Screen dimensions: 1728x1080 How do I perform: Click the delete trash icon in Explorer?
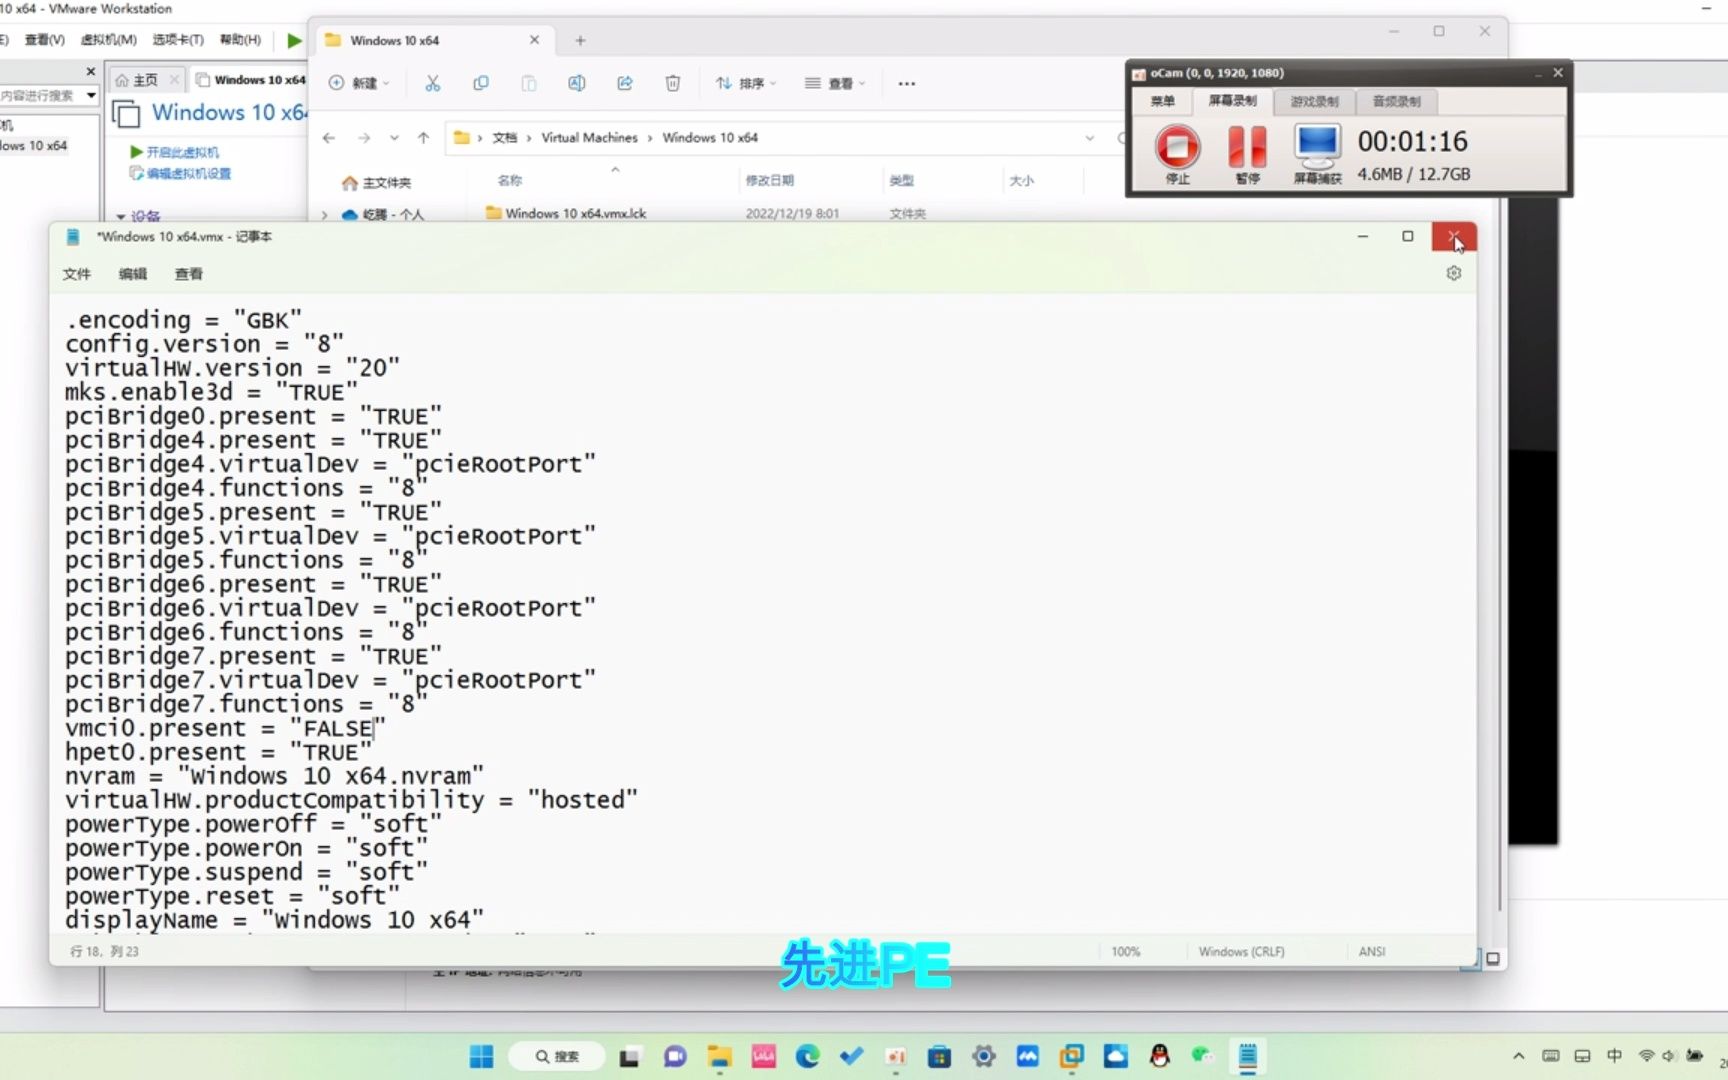673,83
